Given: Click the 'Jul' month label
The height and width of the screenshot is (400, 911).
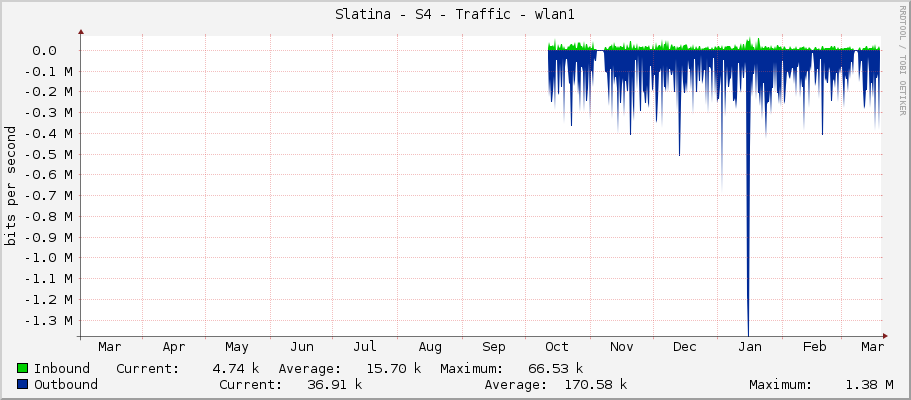Looking at the screenshot, I should (364, 347).
